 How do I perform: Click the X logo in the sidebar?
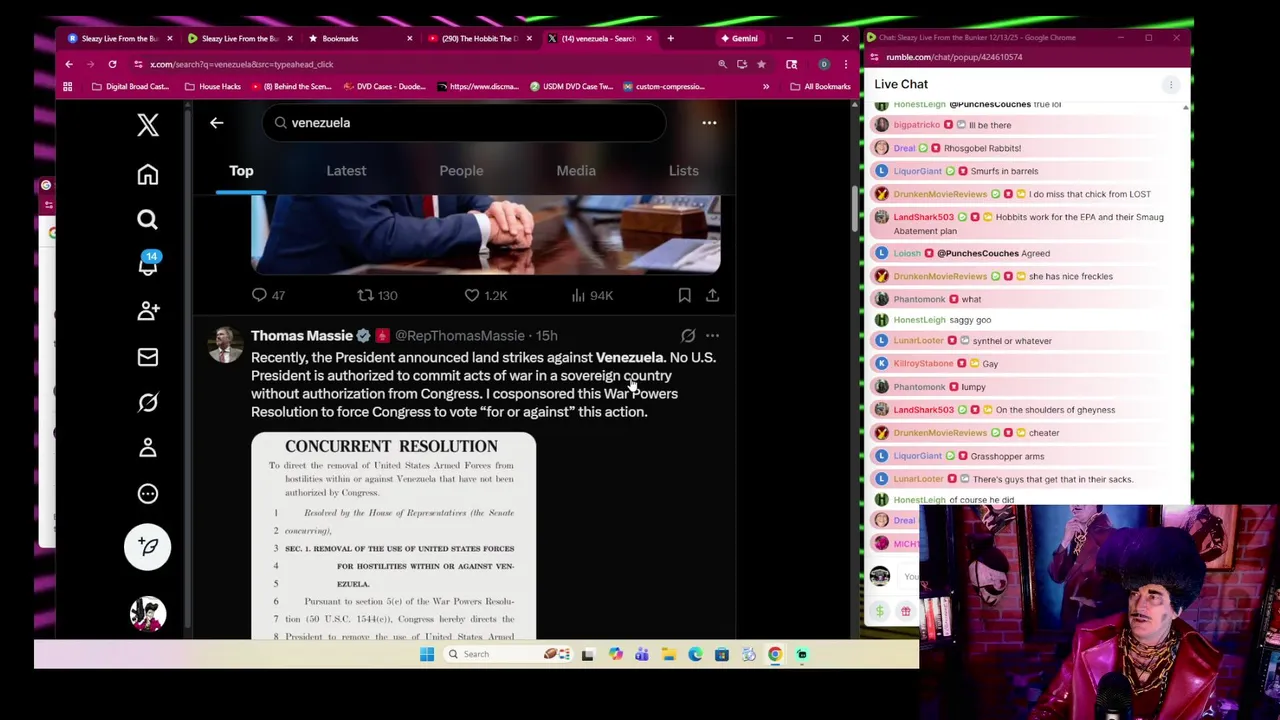point(148,124)
